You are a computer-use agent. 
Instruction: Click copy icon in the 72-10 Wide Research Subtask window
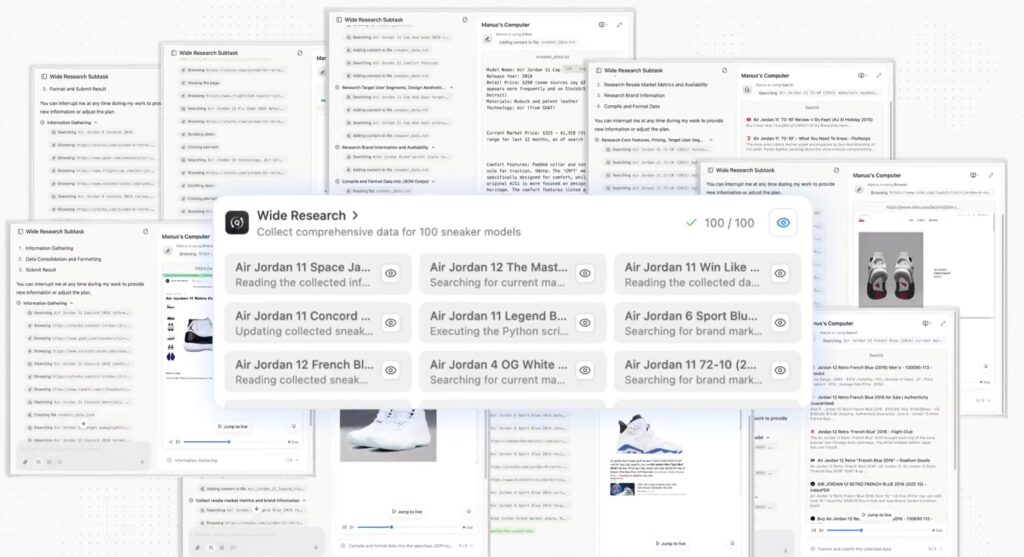[724, 70]
